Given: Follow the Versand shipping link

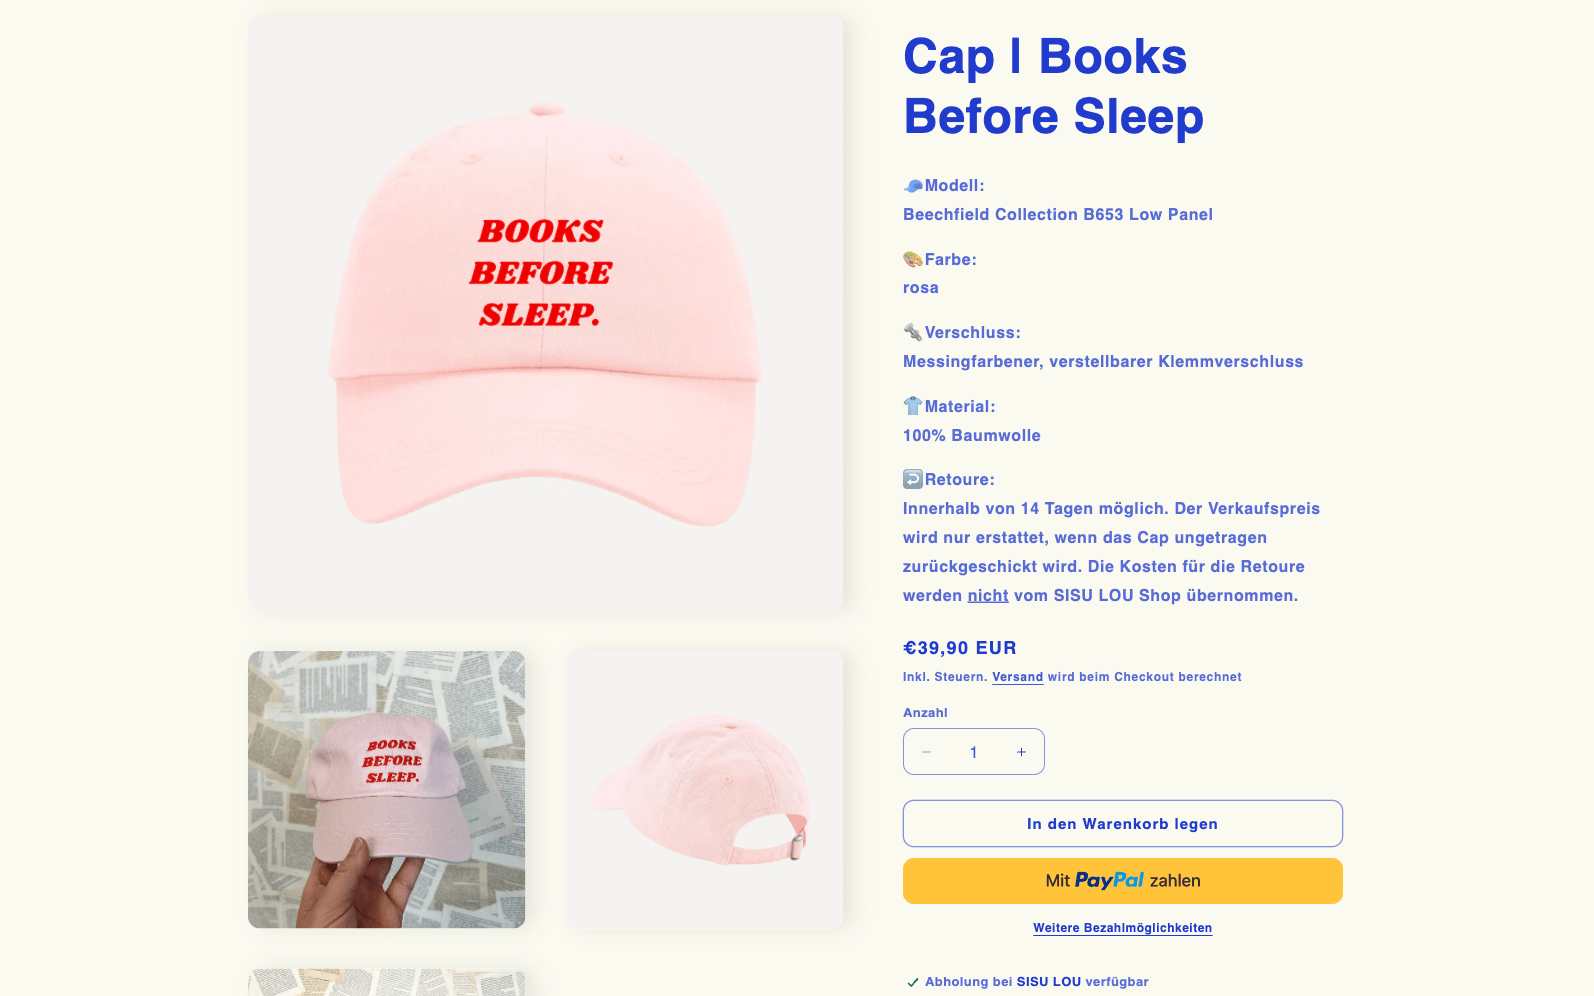Looking at the screenshot, I should 1017,677.
